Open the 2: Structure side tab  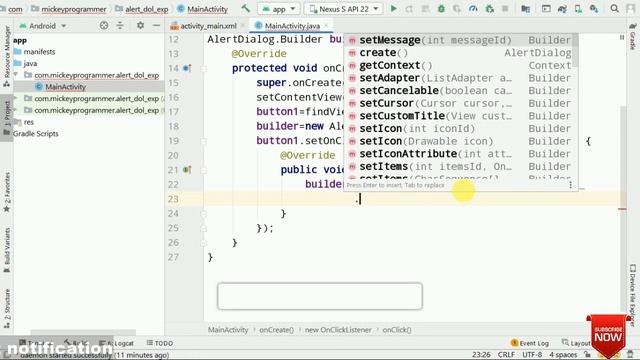7,309
